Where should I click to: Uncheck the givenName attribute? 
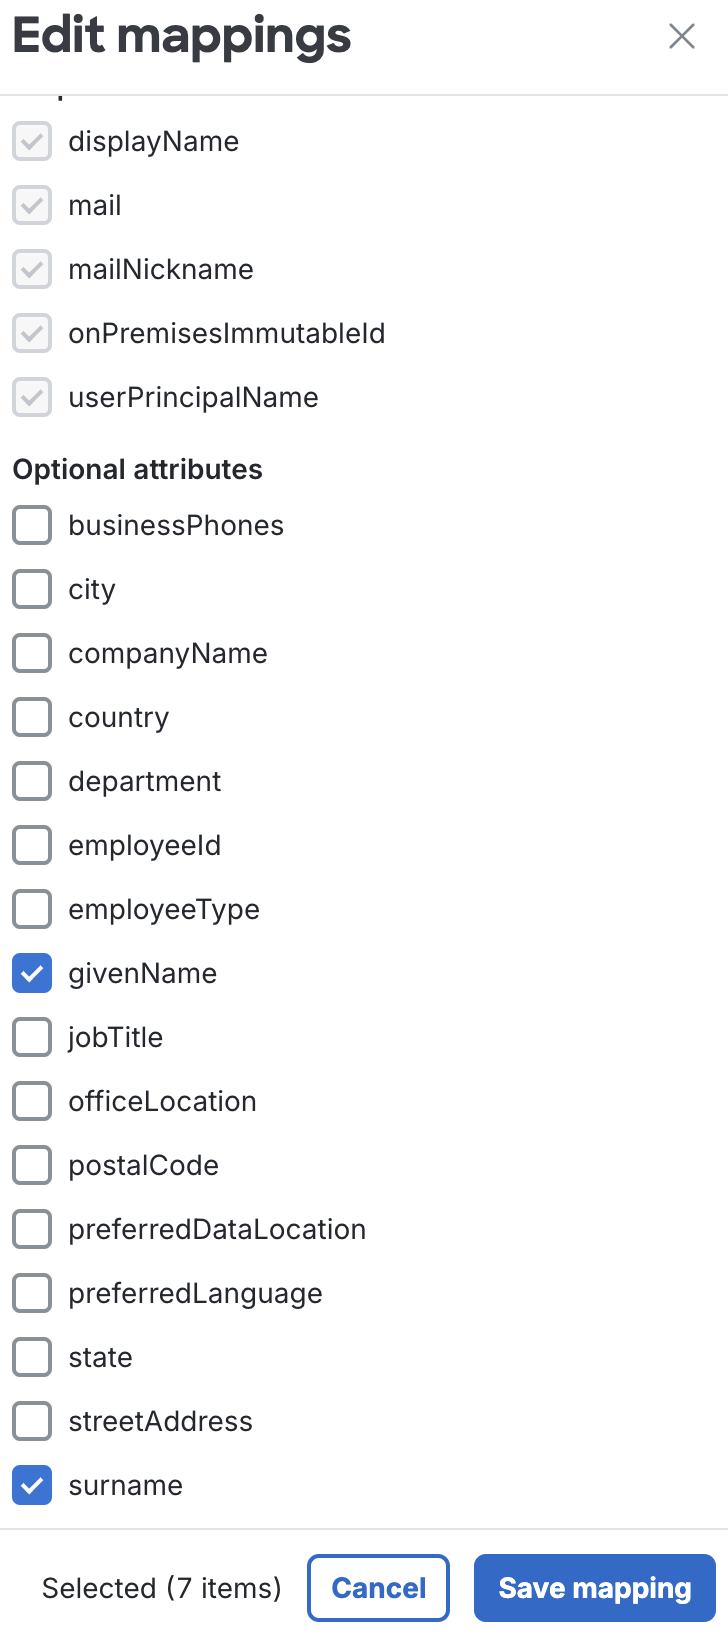tap(32, 973)
